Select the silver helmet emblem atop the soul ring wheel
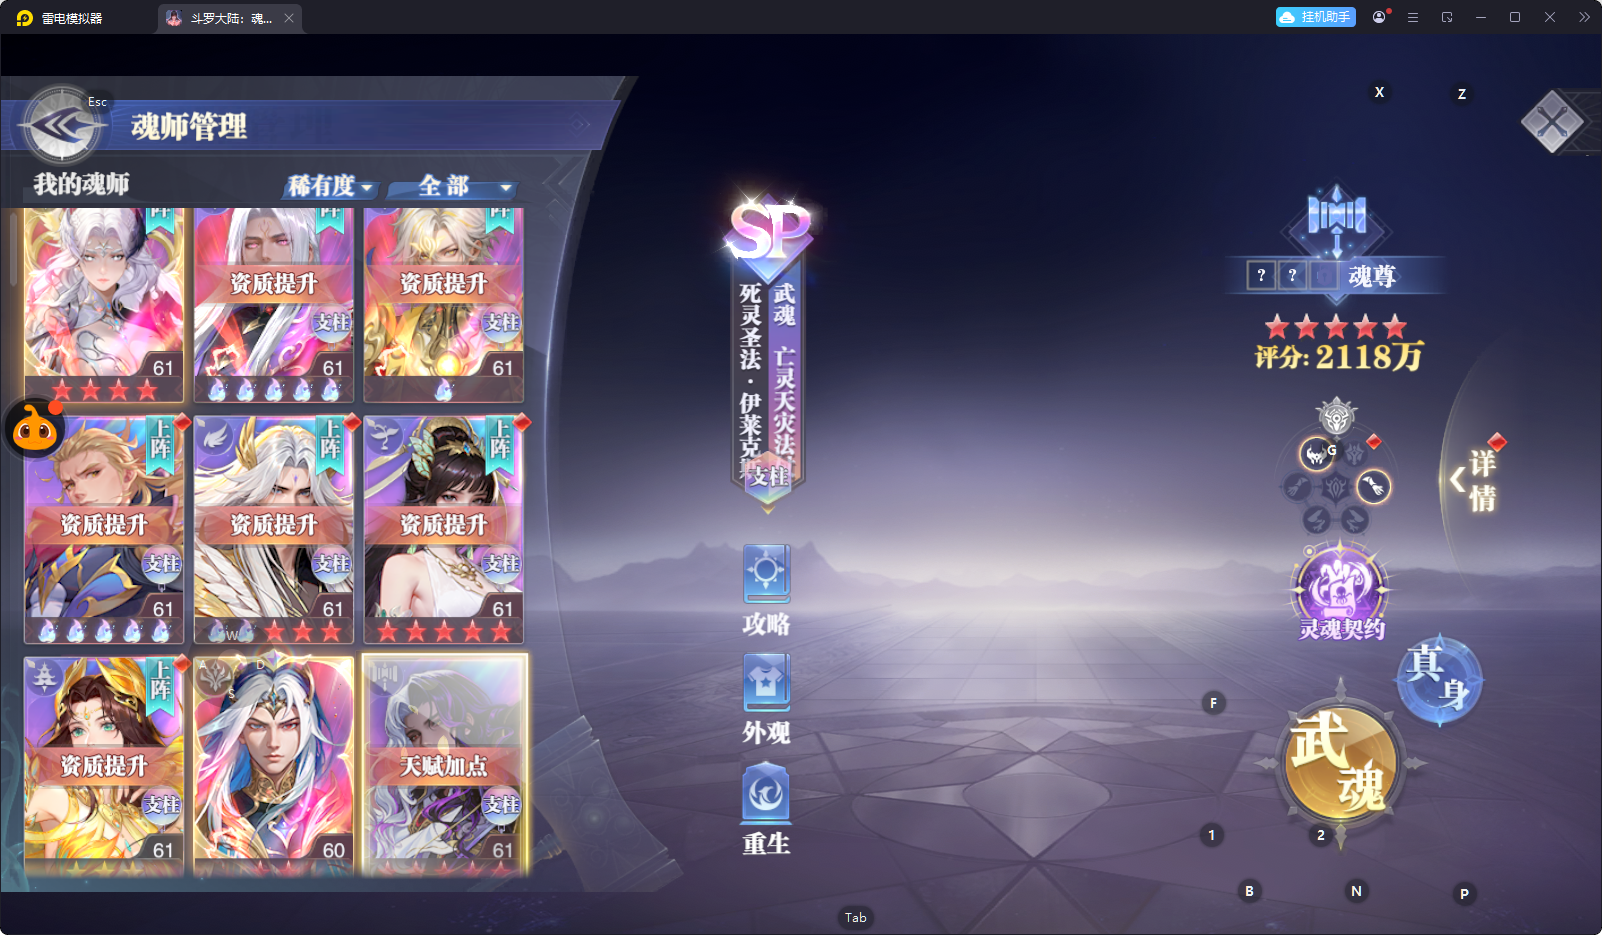This screenshot has width=1602, height=935. 1336,416
